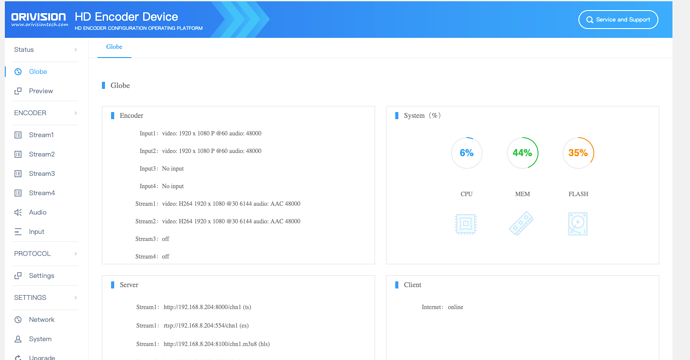690x360 pixels.
Task: Click the Upgrade refresh icon
Action: click(x=18, y=358)
